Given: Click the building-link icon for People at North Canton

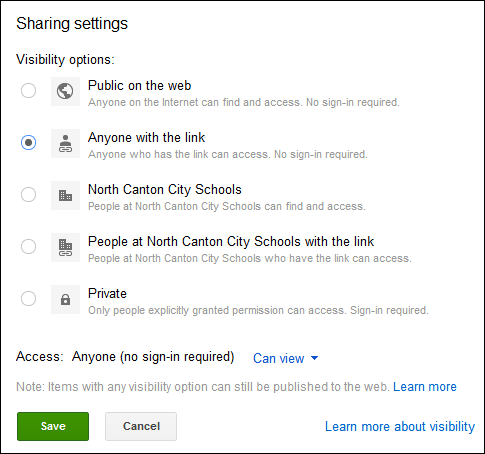Looking at the screenshot, I should click(65, 247).
